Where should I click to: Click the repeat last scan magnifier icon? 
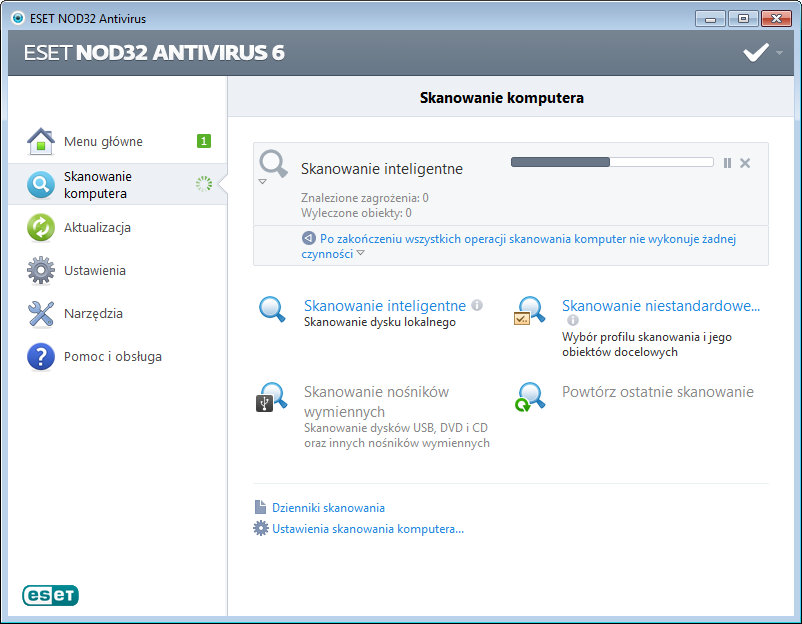click(530, 396)
